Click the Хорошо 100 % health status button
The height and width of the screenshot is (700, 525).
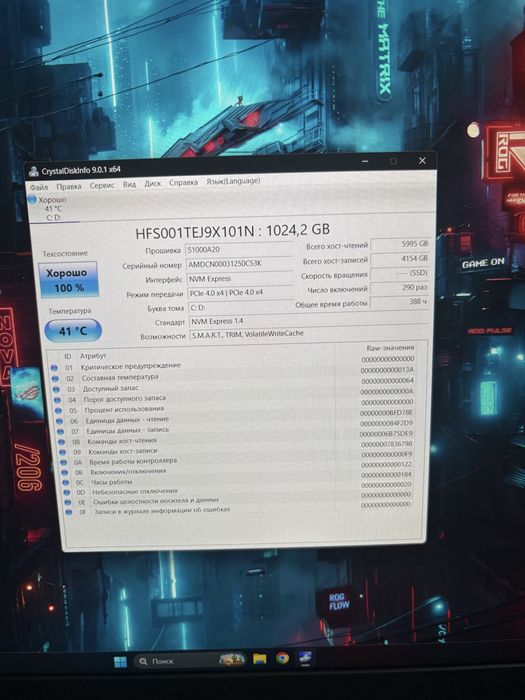[68, 280]
